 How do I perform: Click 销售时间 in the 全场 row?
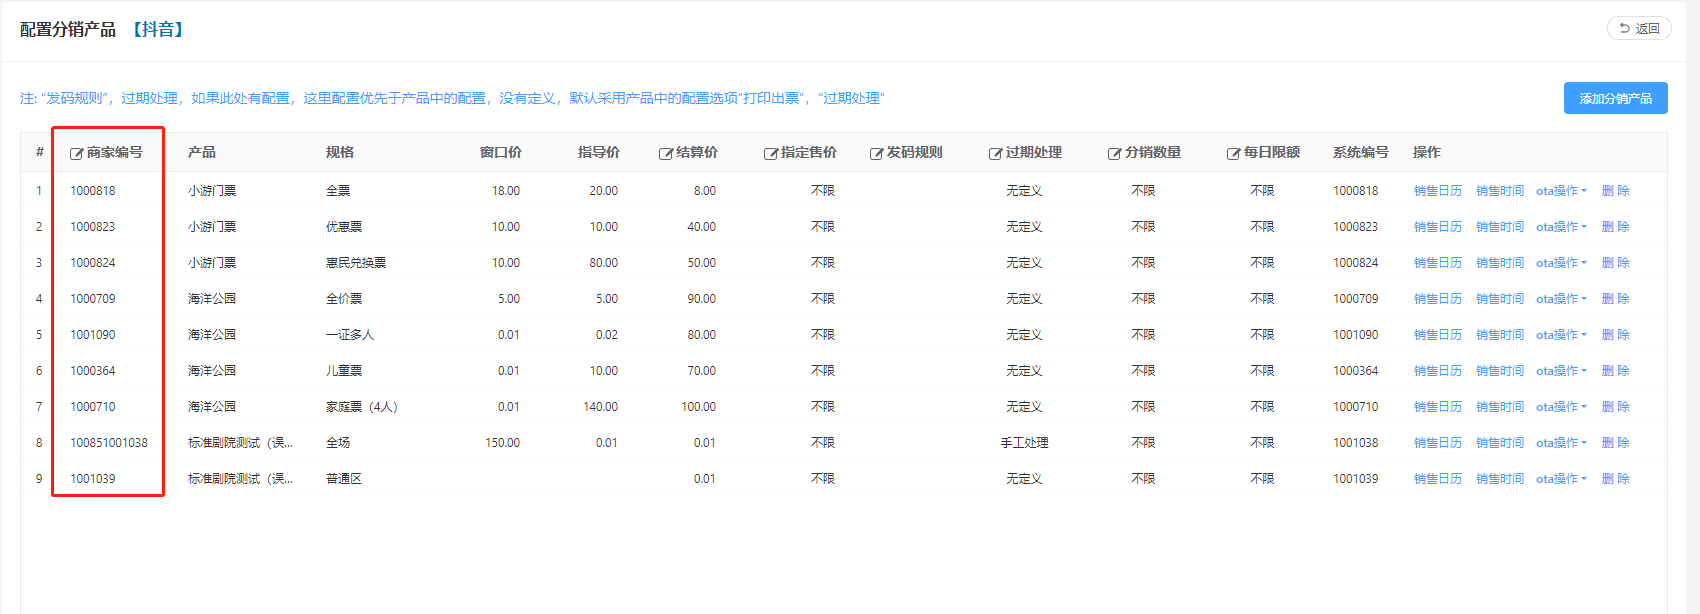click(1499, 443)
